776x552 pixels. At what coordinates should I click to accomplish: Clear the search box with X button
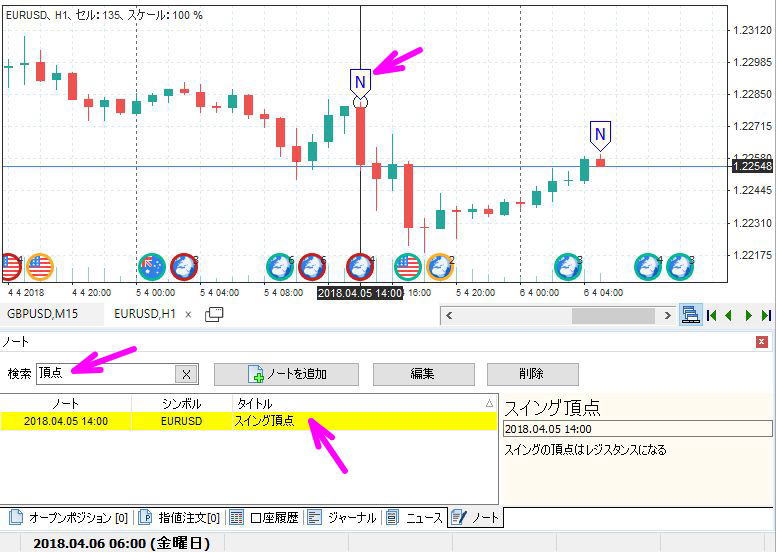186,374
